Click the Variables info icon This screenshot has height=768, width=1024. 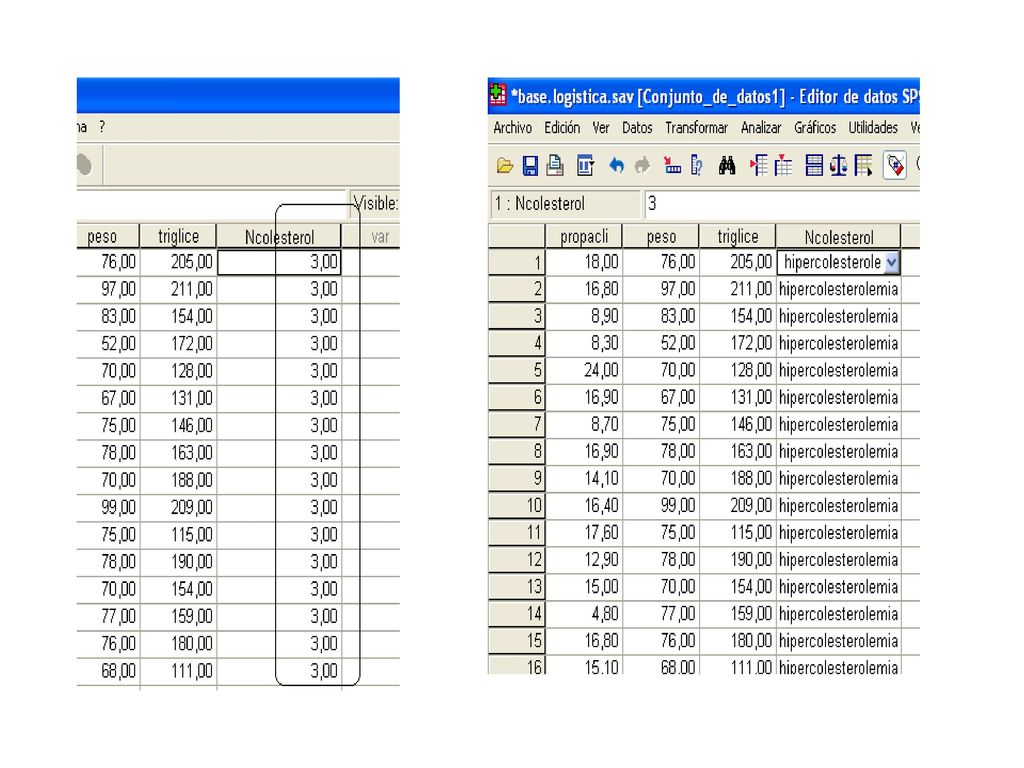[x=697, y=166]
